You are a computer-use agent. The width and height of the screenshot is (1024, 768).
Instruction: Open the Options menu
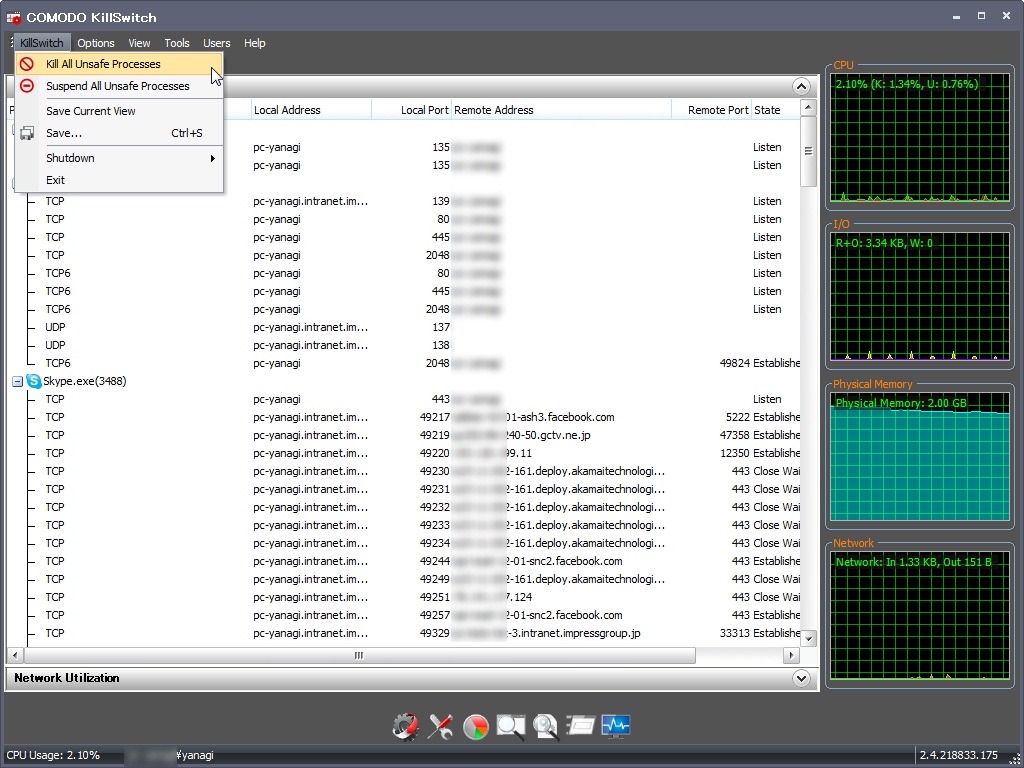(x=95, y=43)
